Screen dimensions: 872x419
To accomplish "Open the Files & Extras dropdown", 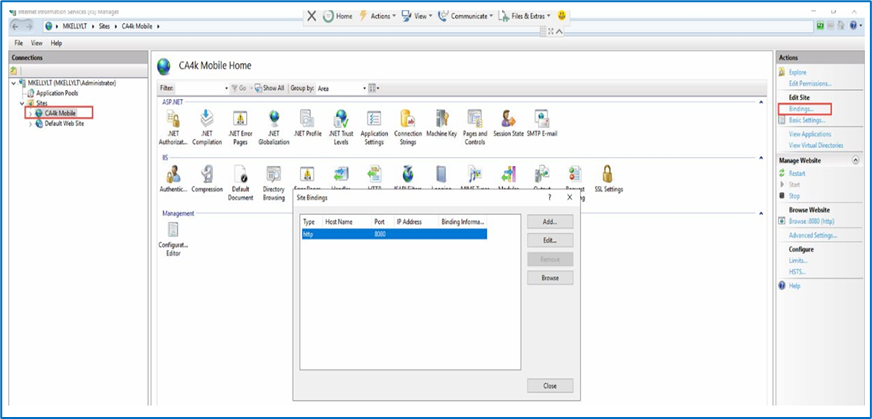I will point(525,16).
